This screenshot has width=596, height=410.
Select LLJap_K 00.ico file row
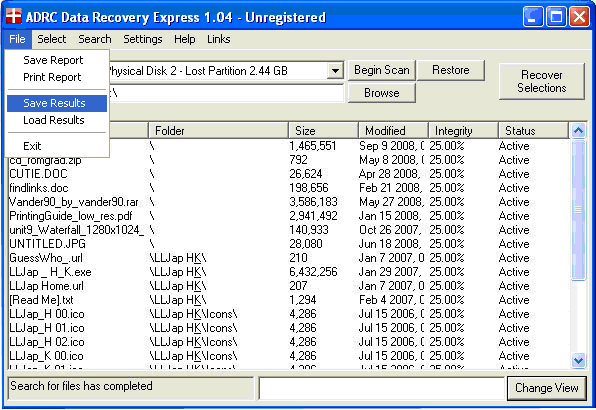(x=289, y=356)
